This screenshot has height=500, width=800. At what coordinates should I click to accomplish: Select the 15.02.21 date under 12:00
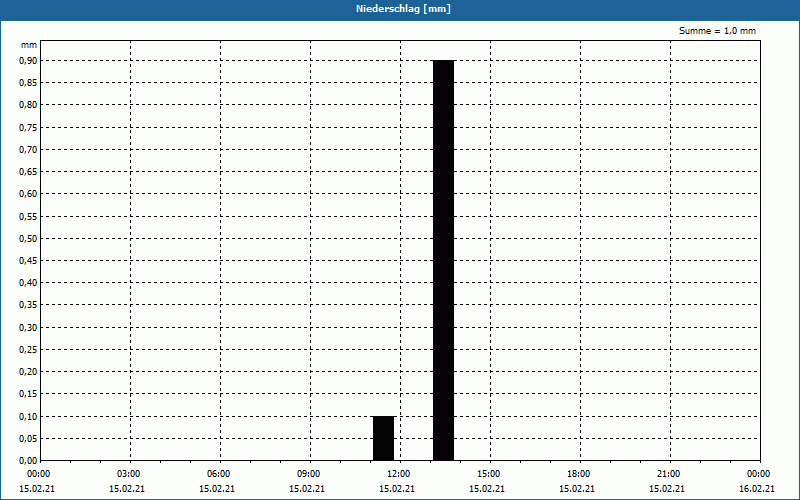(x=397, y=489)
